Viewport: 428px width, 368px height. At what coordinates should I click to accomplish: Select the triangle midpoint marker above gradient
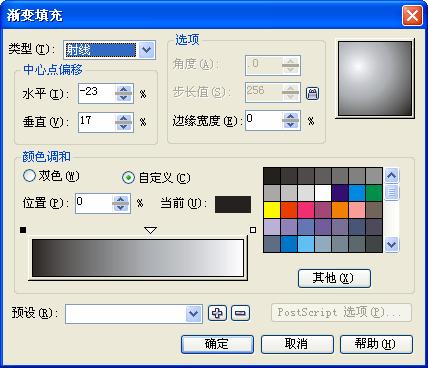tap(151, 230)
